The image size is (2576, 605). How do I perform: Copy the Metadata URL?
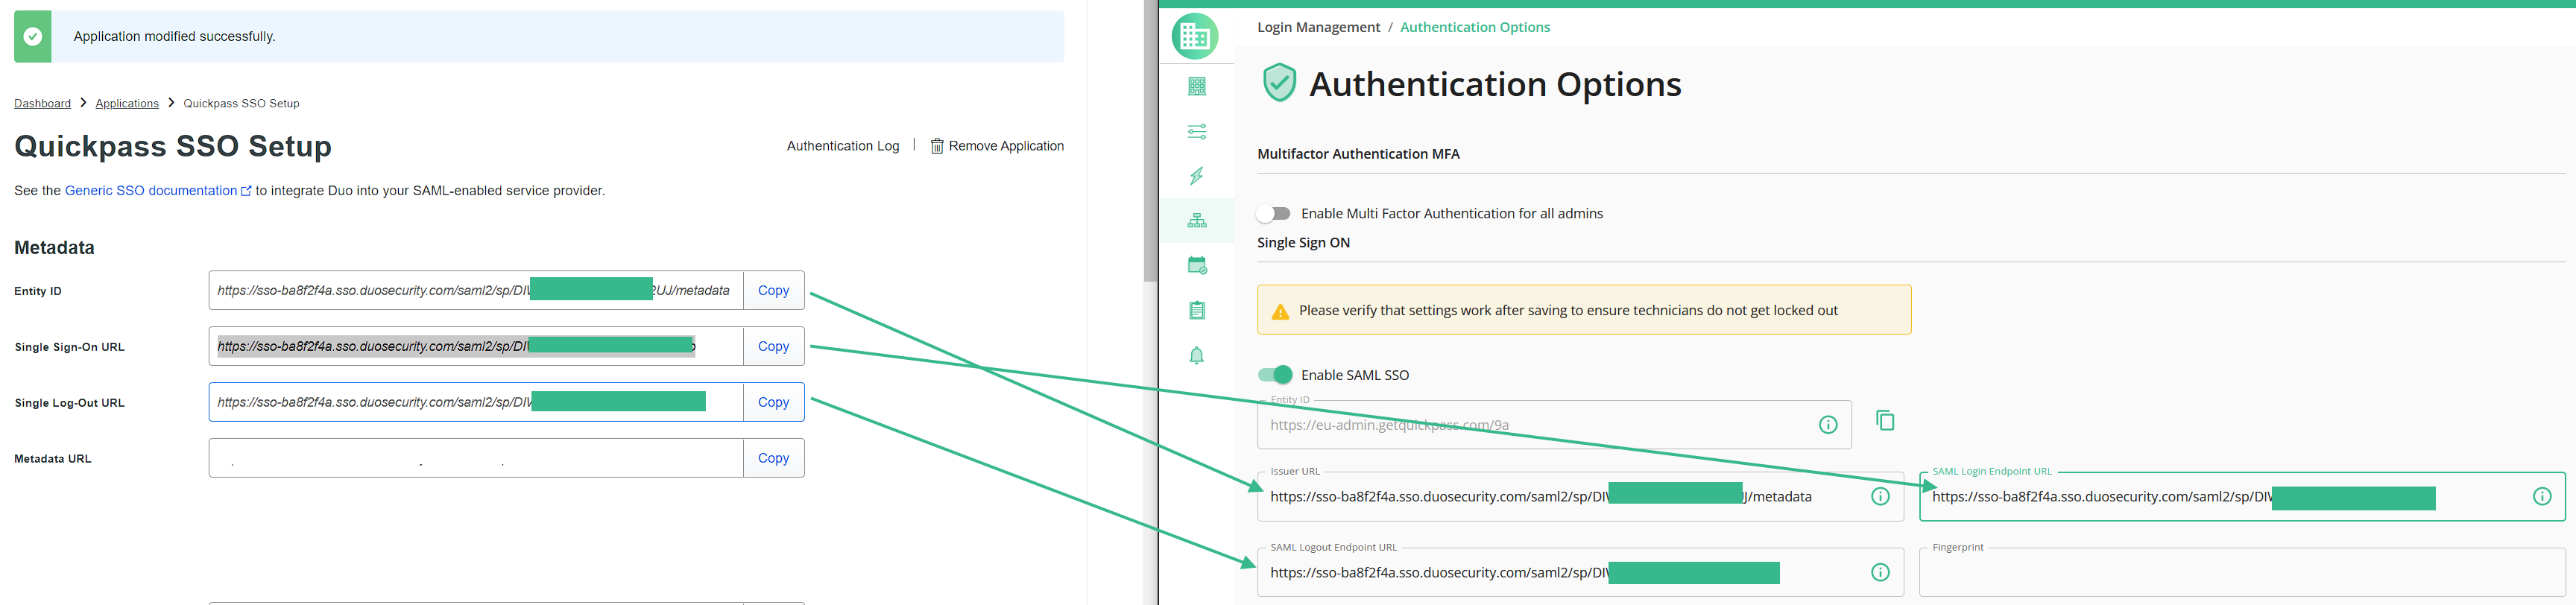(x=773, y=459)
